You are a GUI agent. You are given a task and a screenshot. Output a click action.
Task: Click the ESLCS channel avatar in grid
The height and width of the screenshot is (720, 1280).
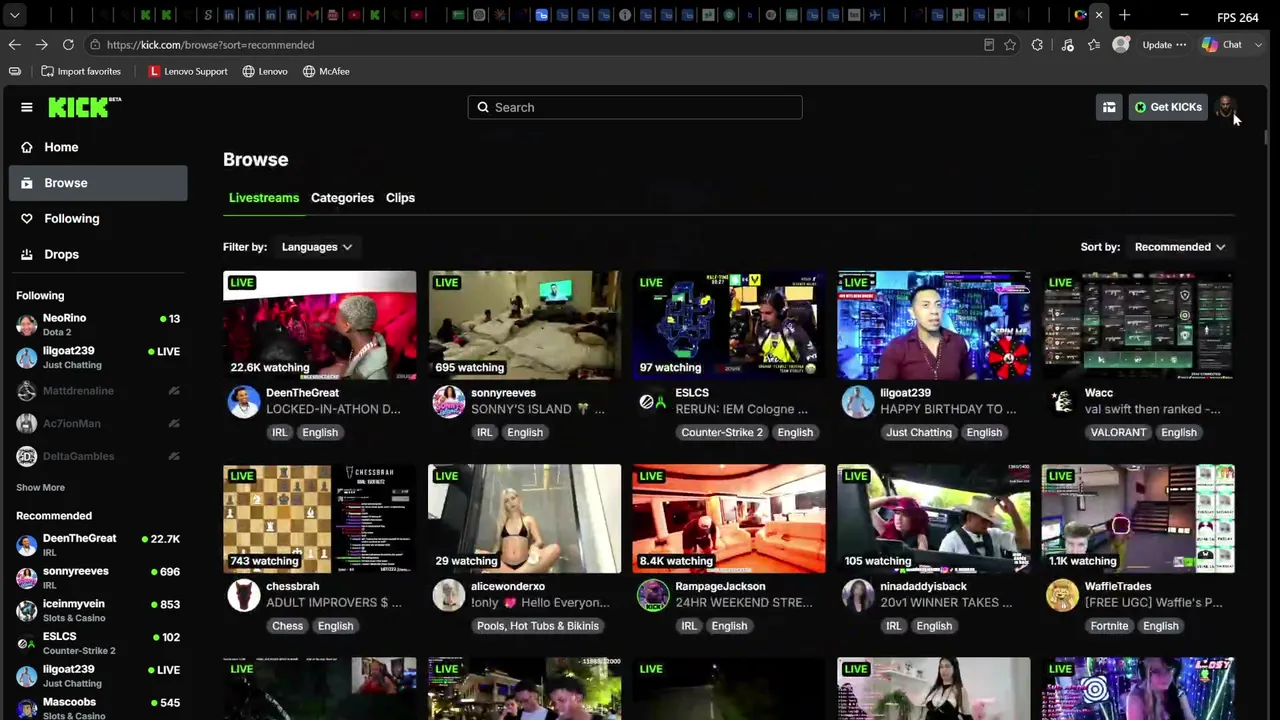click(653, 402)
